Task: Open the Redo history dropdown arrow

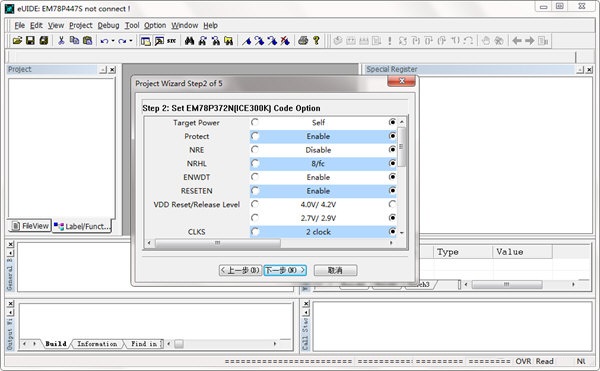Action: [x=131, y=41]
